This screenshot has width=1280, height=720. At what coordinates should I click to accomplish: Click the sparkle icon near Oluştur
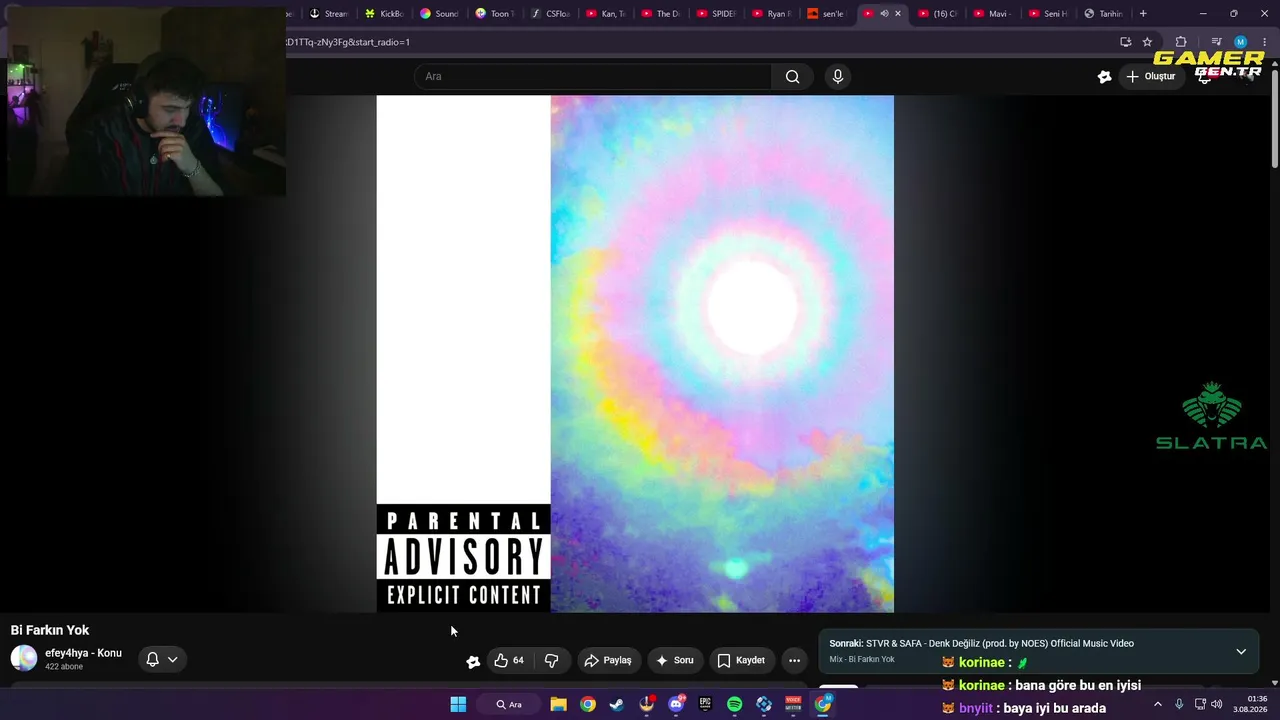coord(1104,77)
